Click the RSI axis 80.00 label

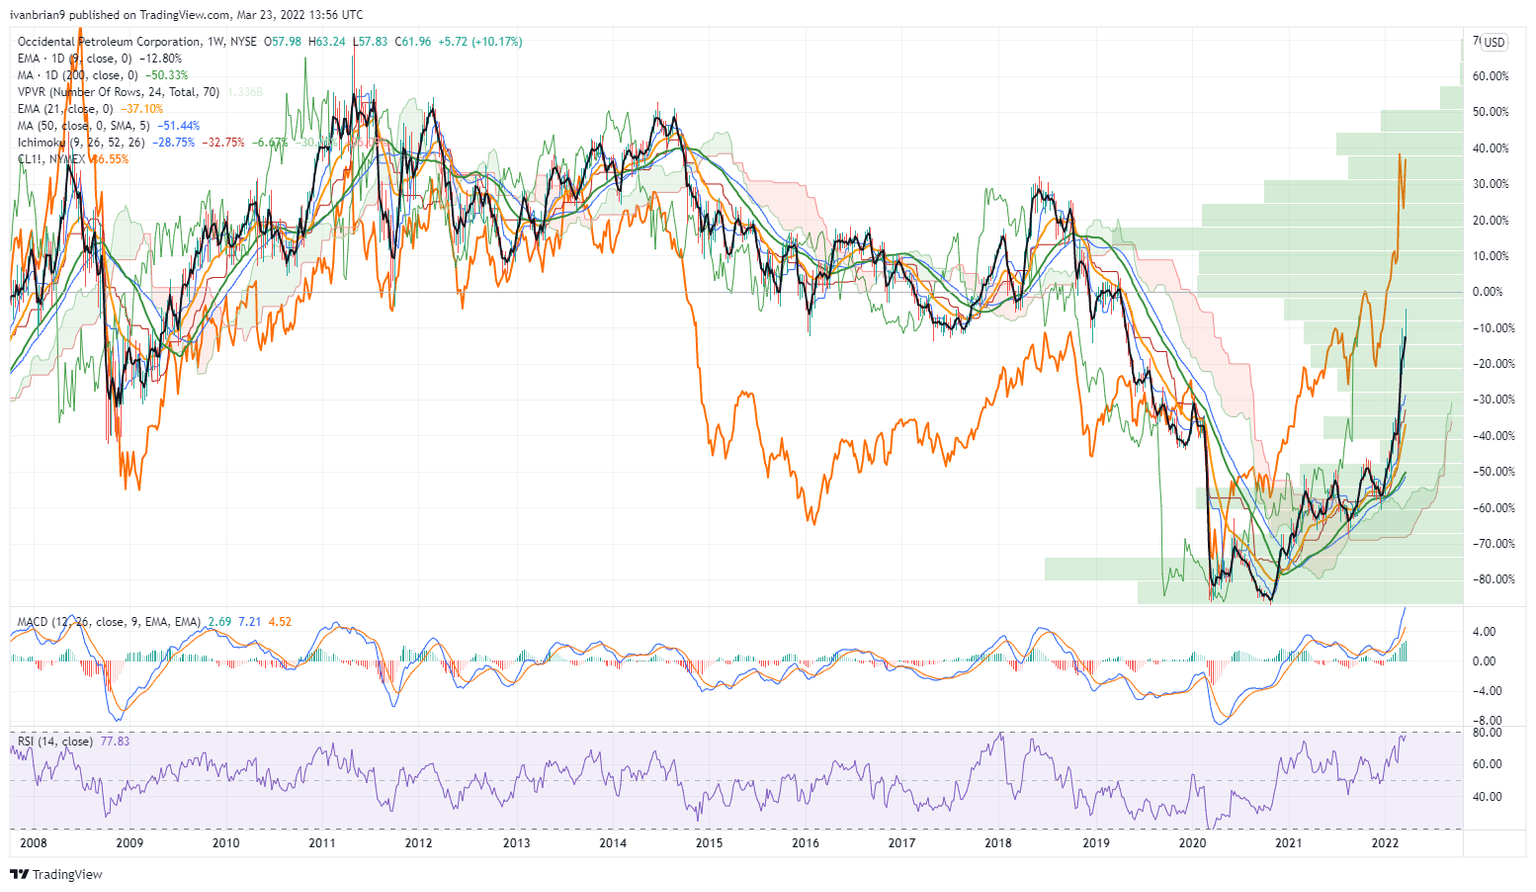1488,733
